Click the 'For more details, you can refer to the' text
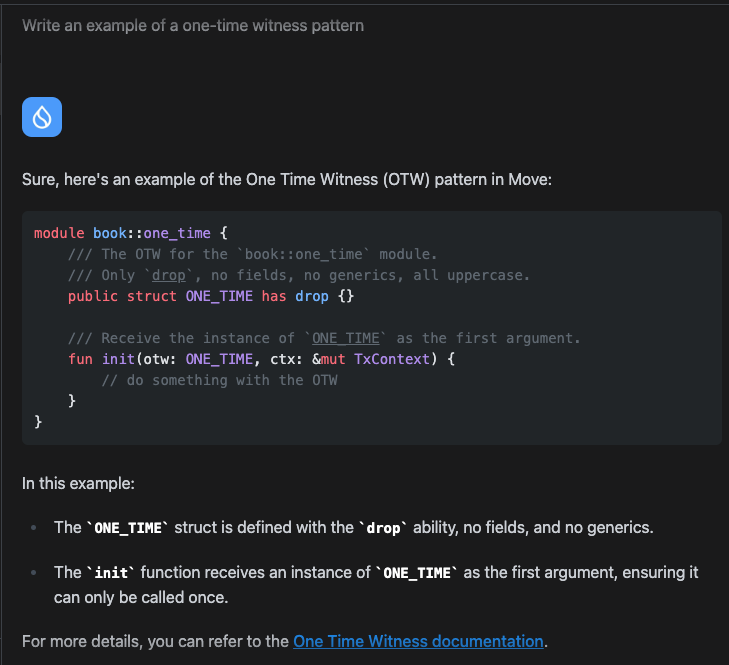729x665 pixels. click(155, 641)
